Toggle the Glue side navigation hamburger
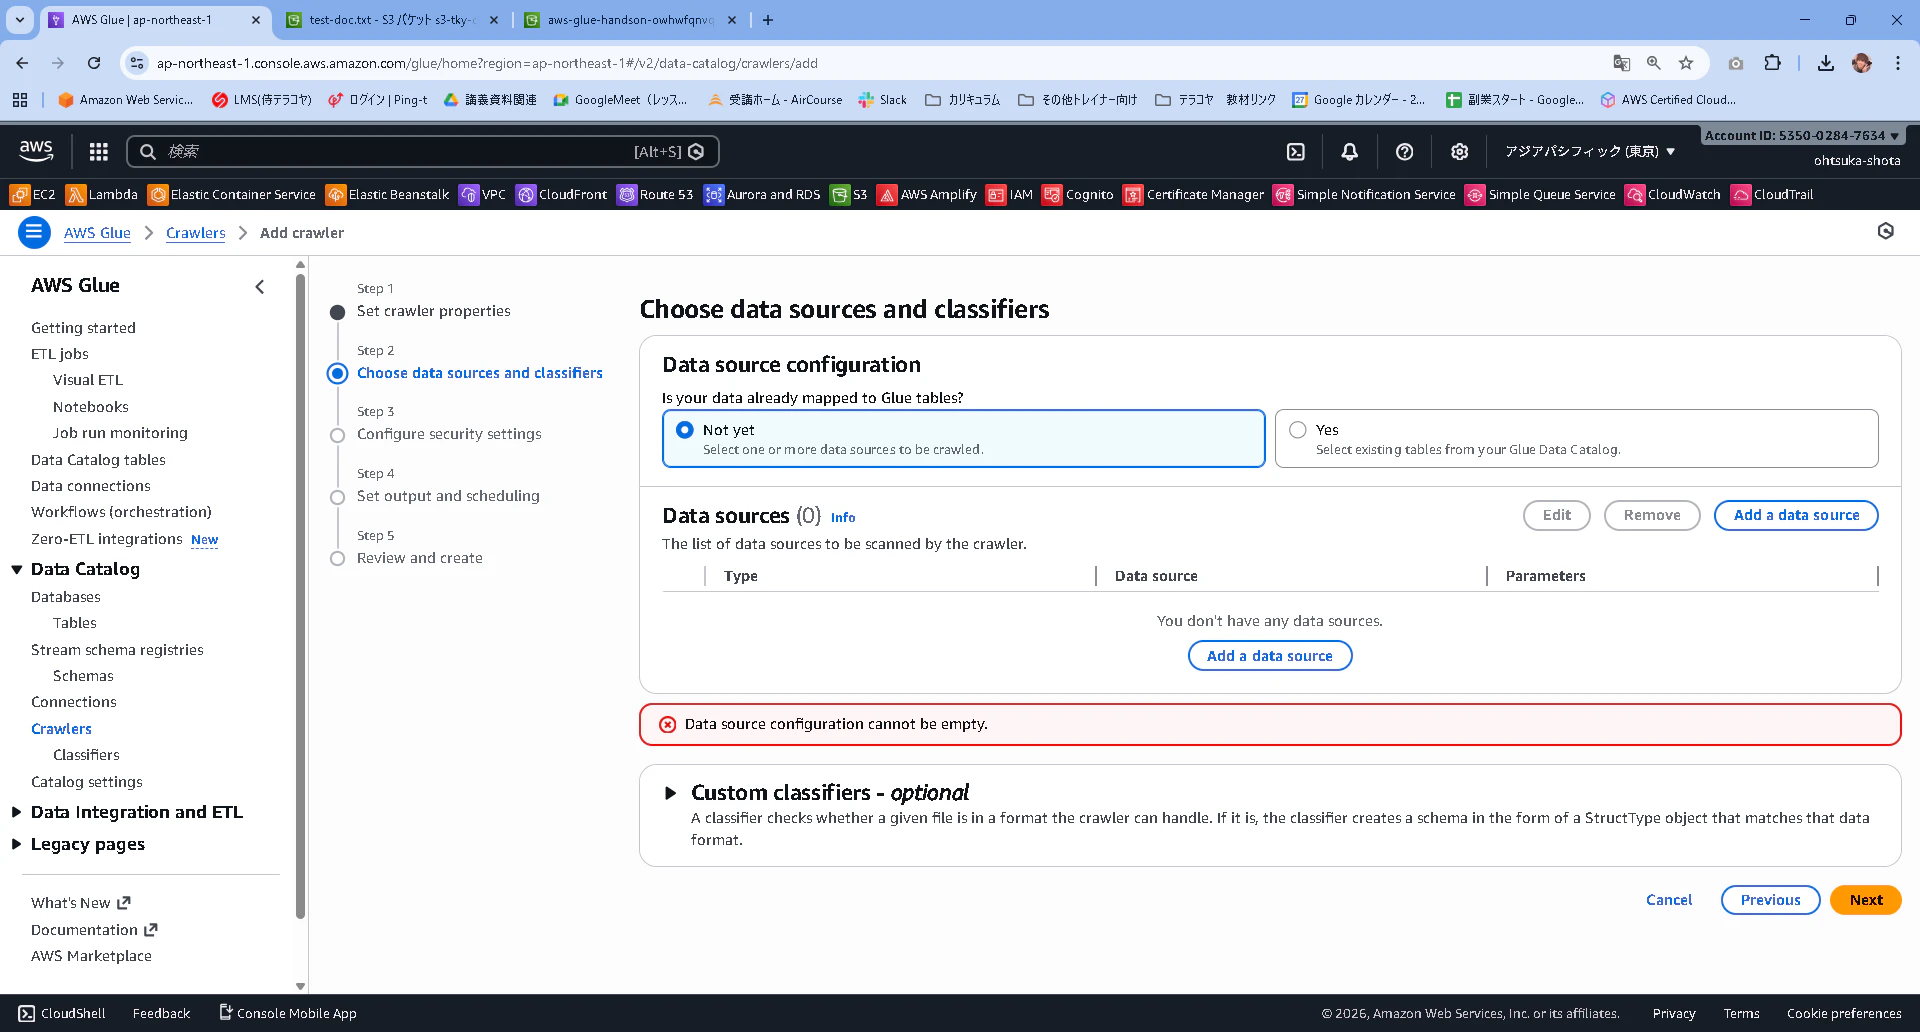Image resolution: width=1920 pixels, height=1032 pixels. (x=34, y=233)
